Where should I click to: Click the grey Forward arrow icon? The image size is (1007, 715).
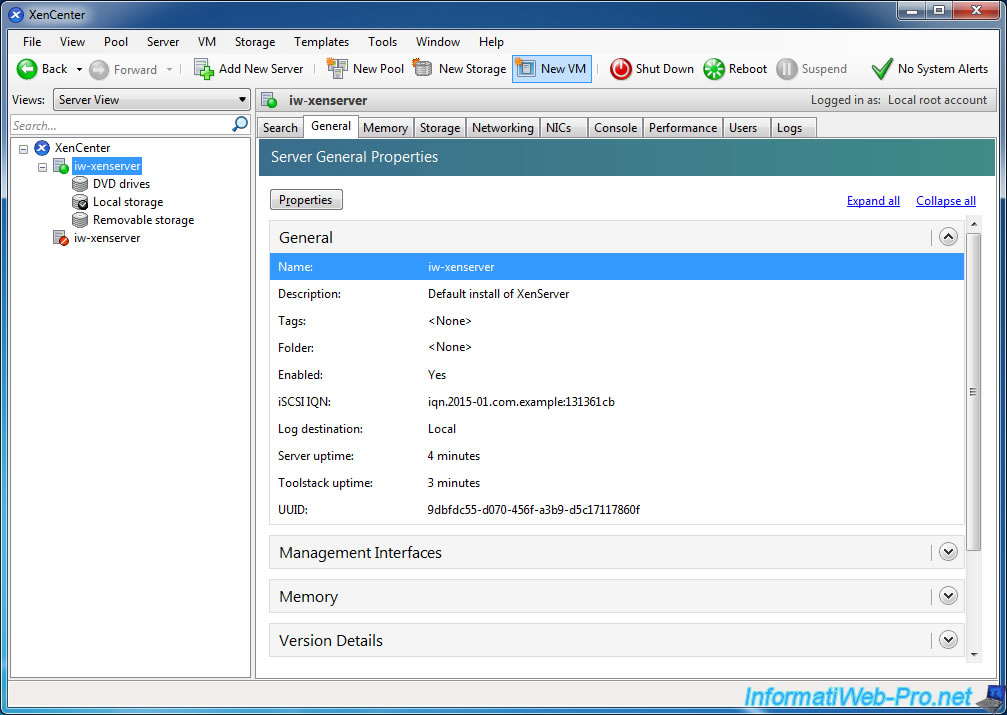coord(99,69)
